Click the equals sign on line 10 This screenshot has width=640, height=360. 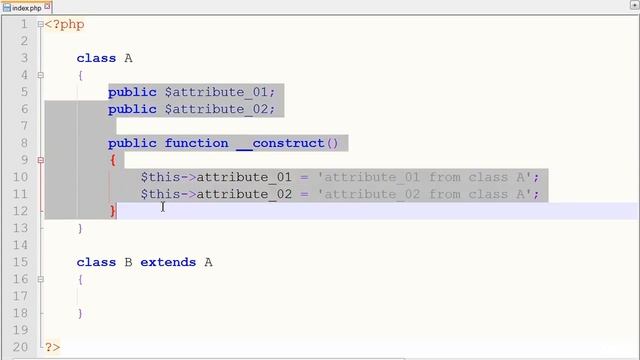(304, 178)
